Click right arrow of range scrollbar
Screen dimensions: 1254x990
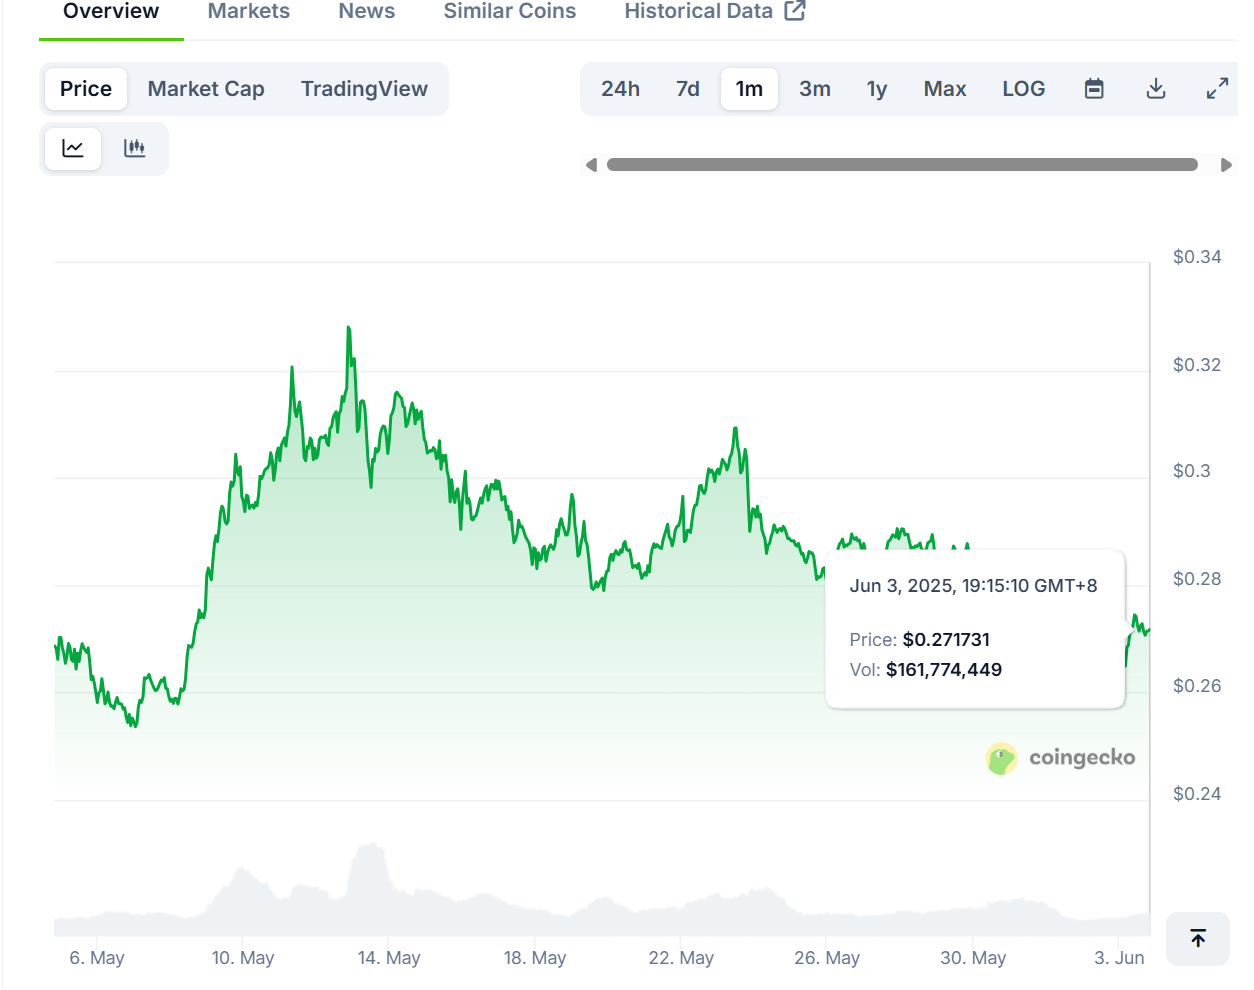click(x=1226, y=165)
